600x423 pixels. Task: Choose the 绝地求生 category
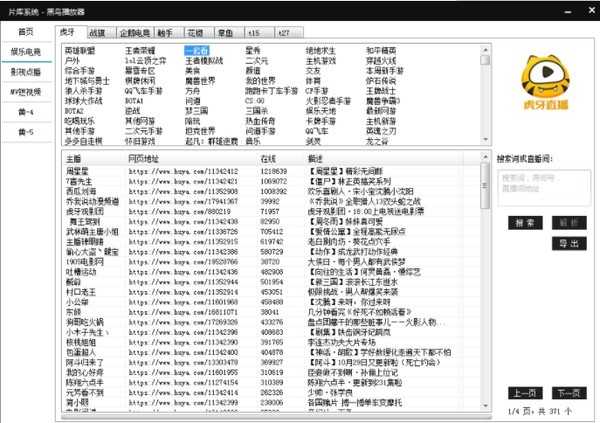click(321, 51)
